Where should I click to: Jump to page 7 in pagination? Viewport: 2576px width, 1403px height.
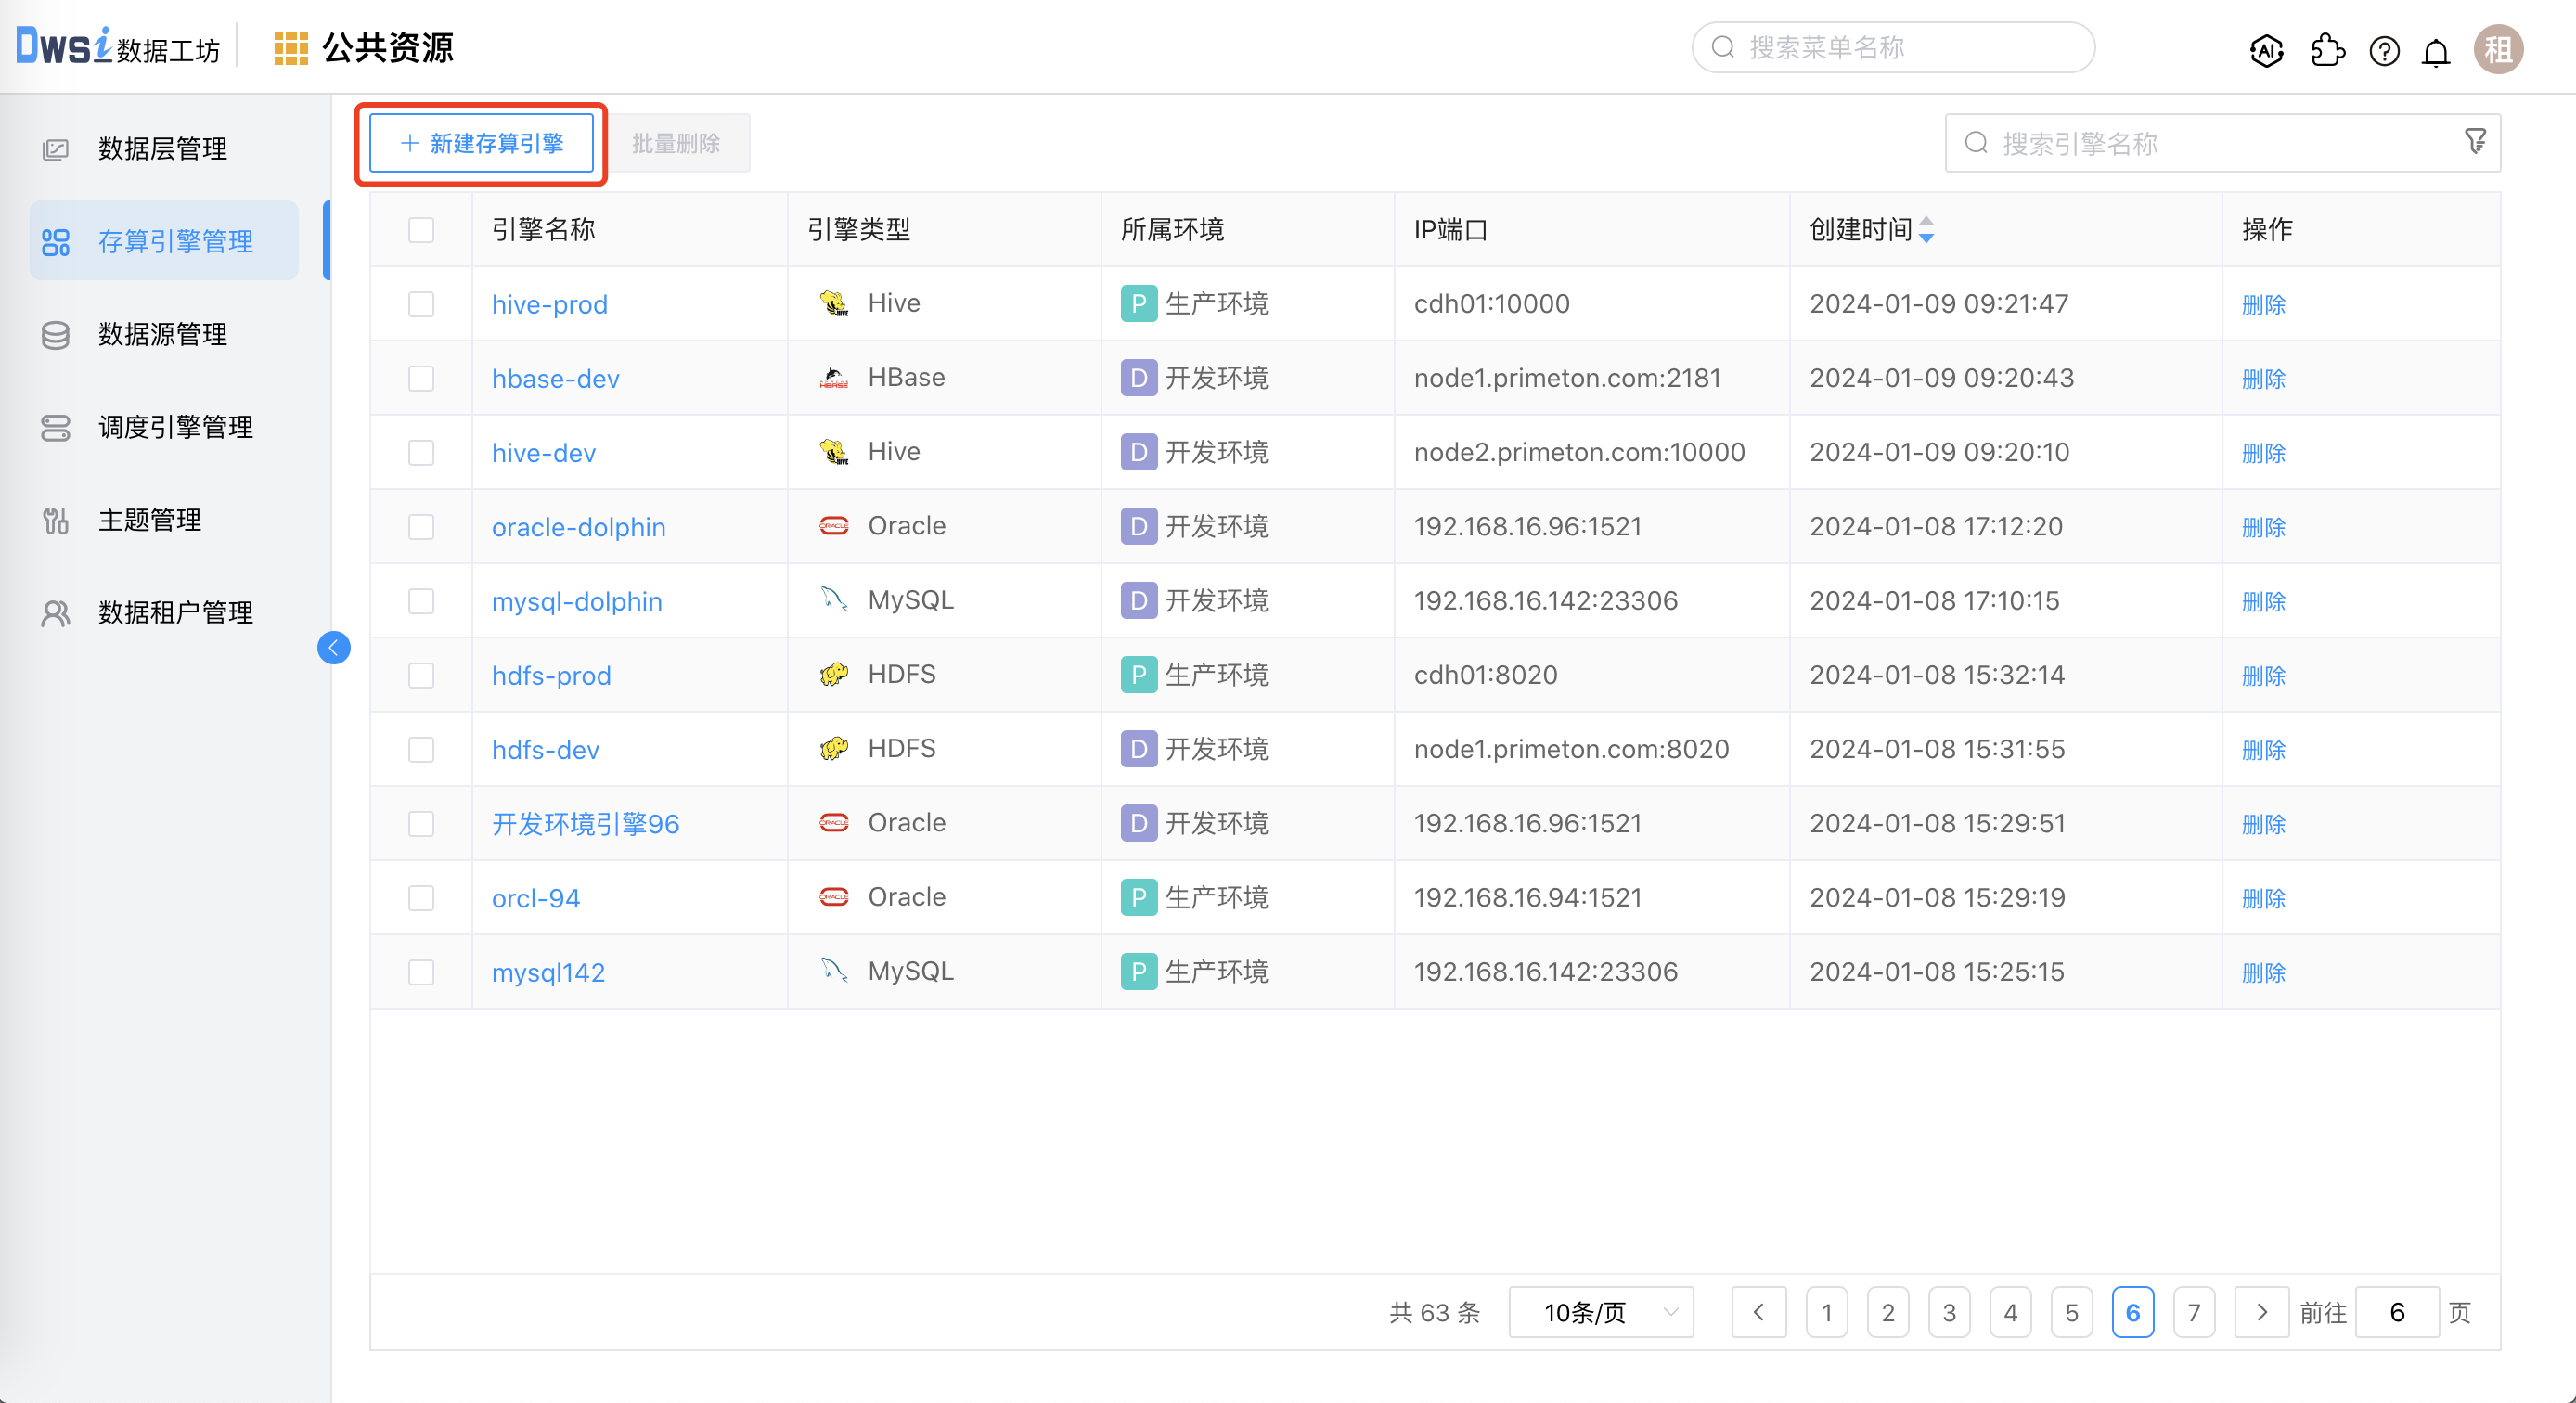click(2194, 1312)
